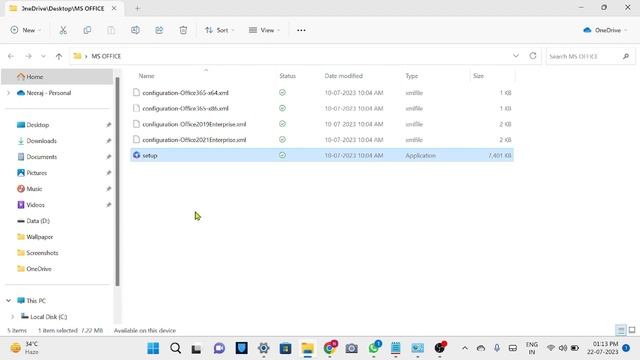Click the Back navigation arrow
640x360 pixels.
point(11,56)
